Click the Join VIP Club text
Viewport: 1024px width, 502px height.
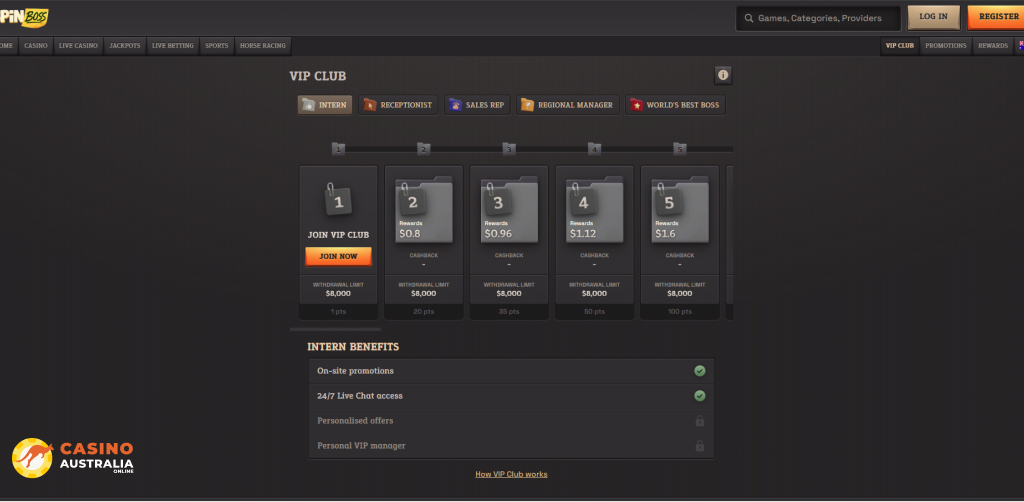(338, 235)
